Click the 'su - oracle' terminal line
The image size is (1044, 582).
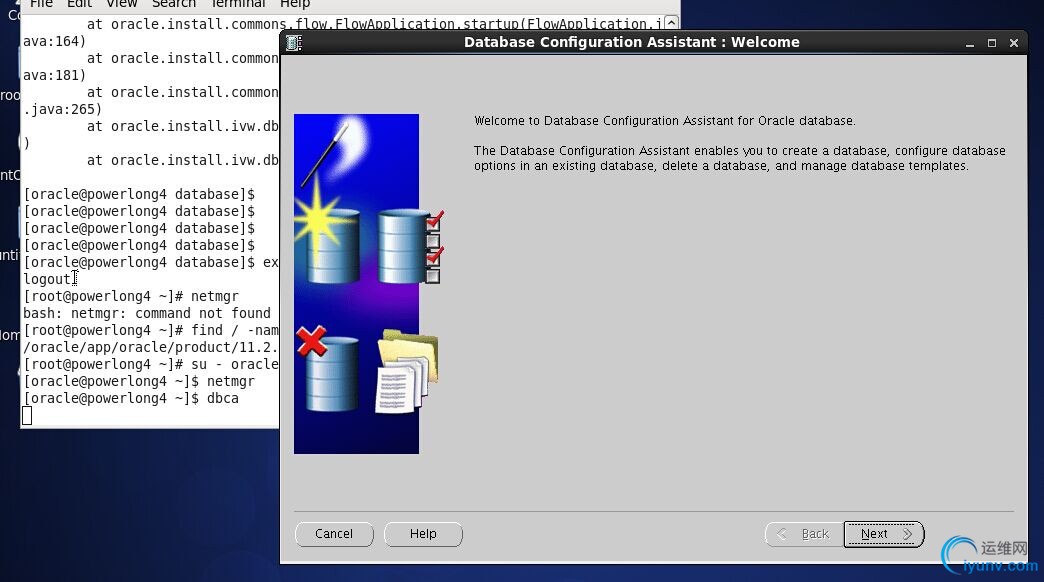[x=151, y=364]
